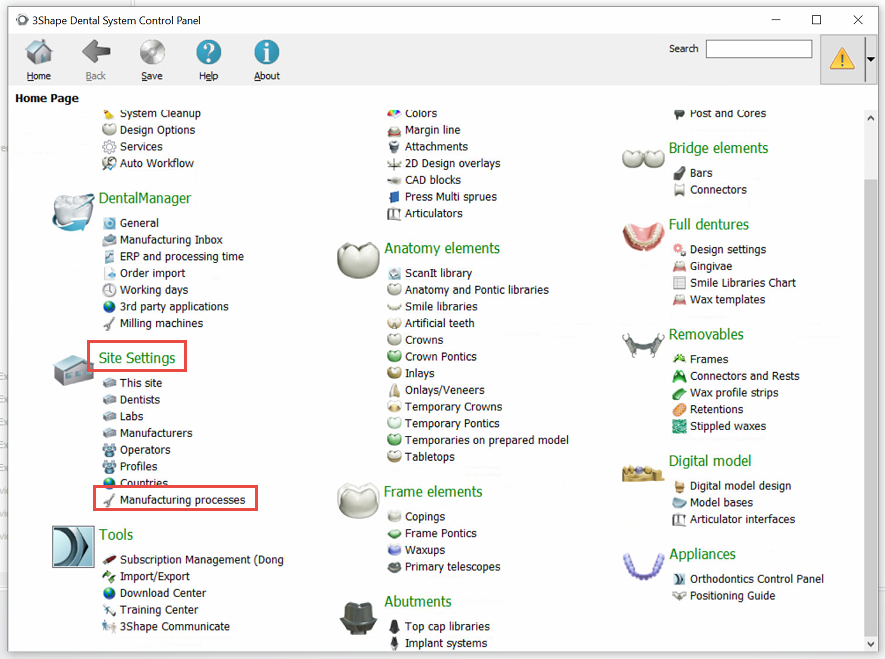Open the About info icon
The height and width of the screenshot is (659, 885).
coord(266,52)
